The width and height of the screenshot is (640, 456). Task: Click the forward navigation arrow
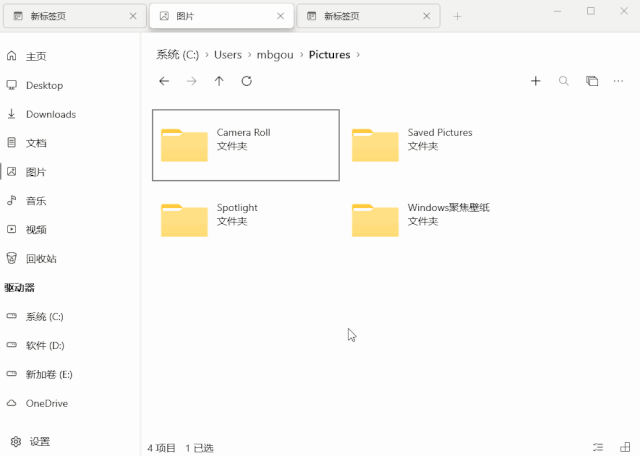point(191,81)
